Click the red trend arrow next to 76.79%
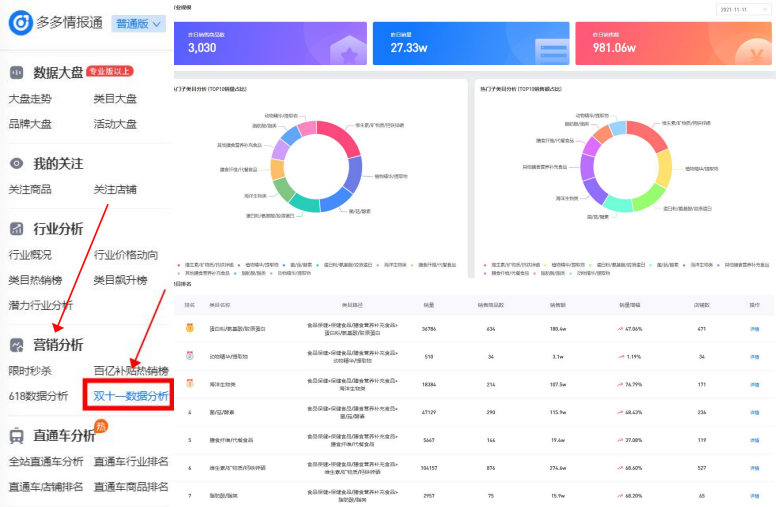The image size is (776, 507). pyautogui.click(x=620, y=384)
